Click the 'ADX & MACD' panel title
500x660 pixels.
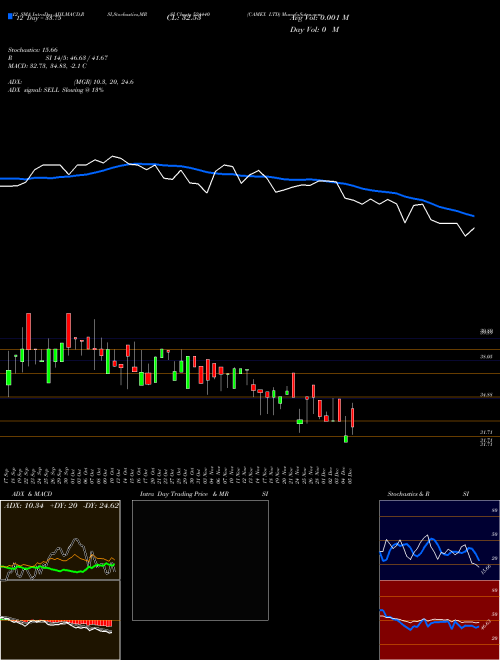32,494
